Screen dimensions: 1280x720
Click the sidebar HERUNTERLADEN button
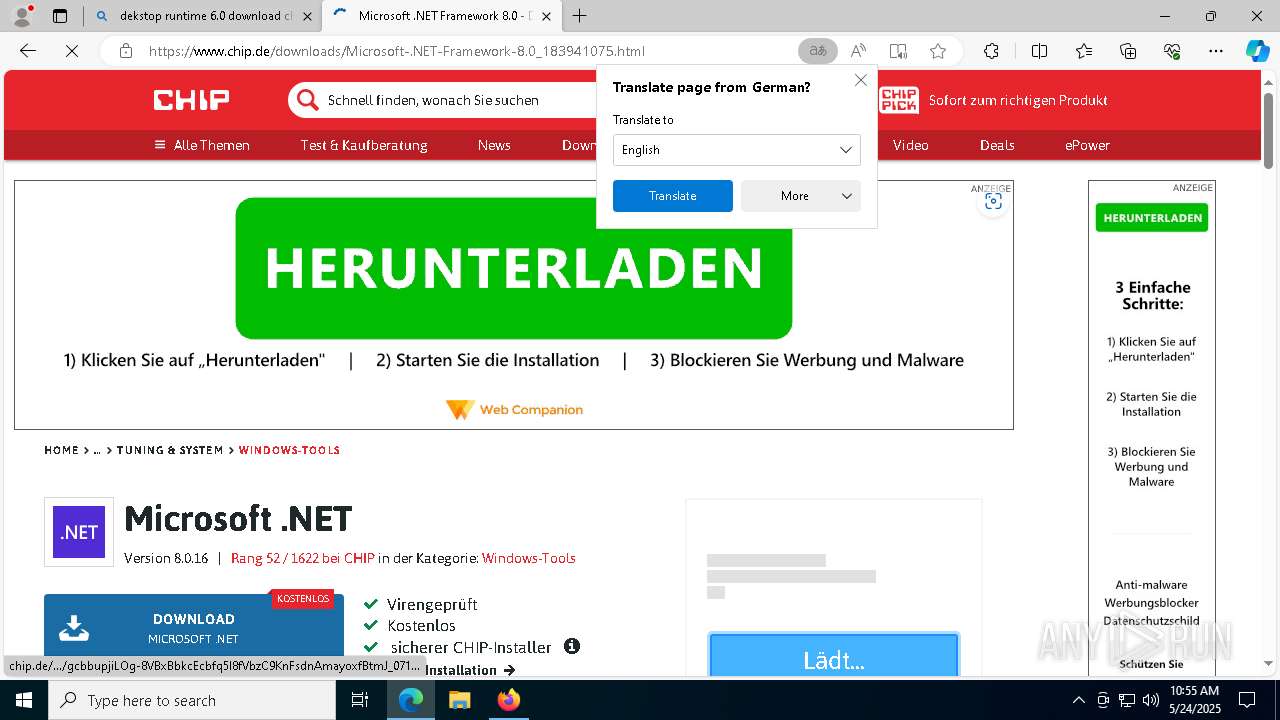tap(1152, 218)
